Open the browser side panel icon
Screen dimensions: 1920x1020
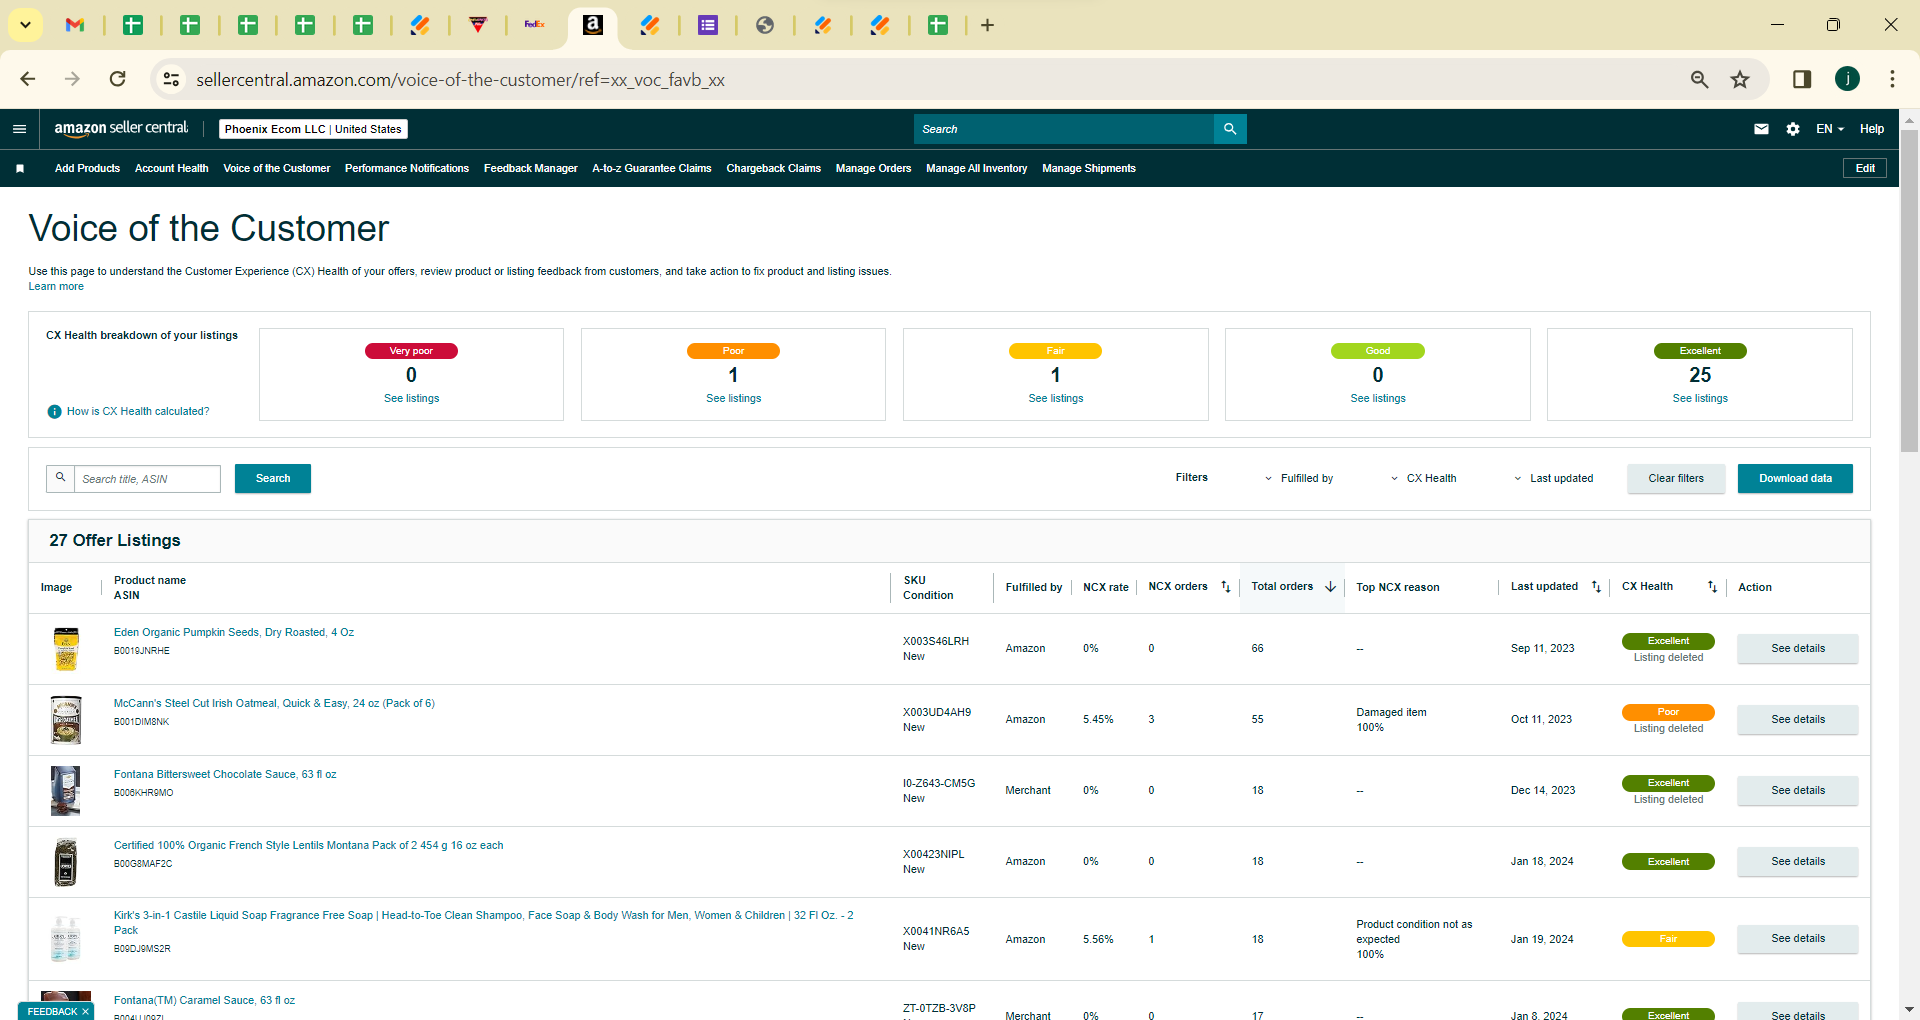pyautogui.click(x=1802, y=79)
